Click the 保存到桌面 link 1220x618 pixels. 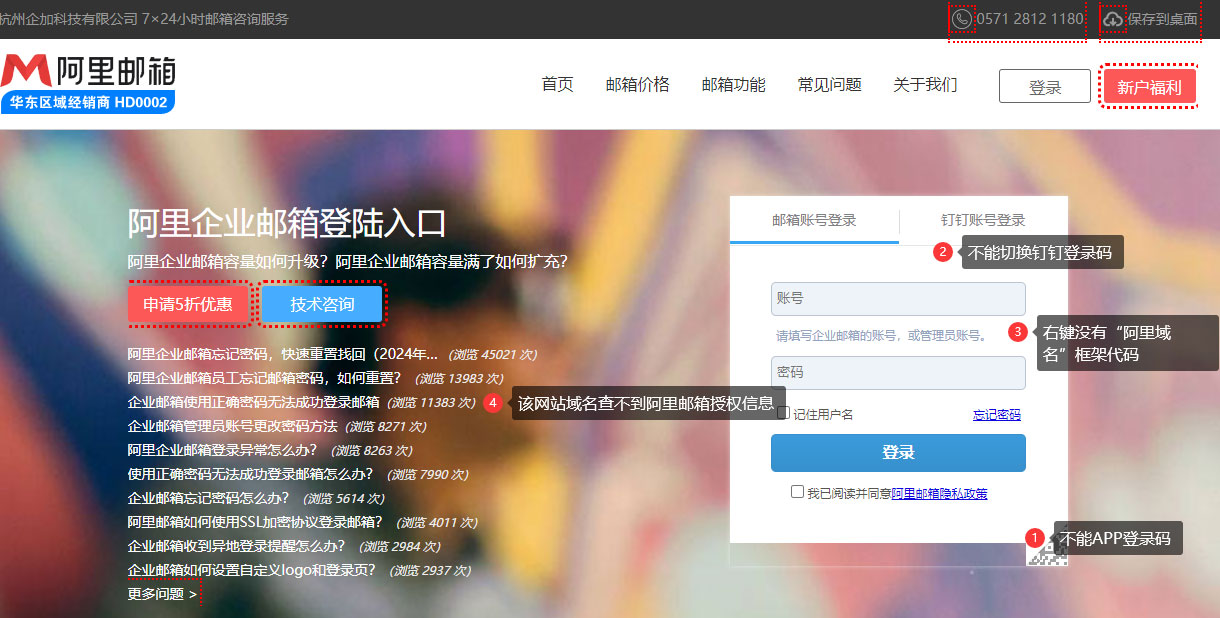[1162, 19]
